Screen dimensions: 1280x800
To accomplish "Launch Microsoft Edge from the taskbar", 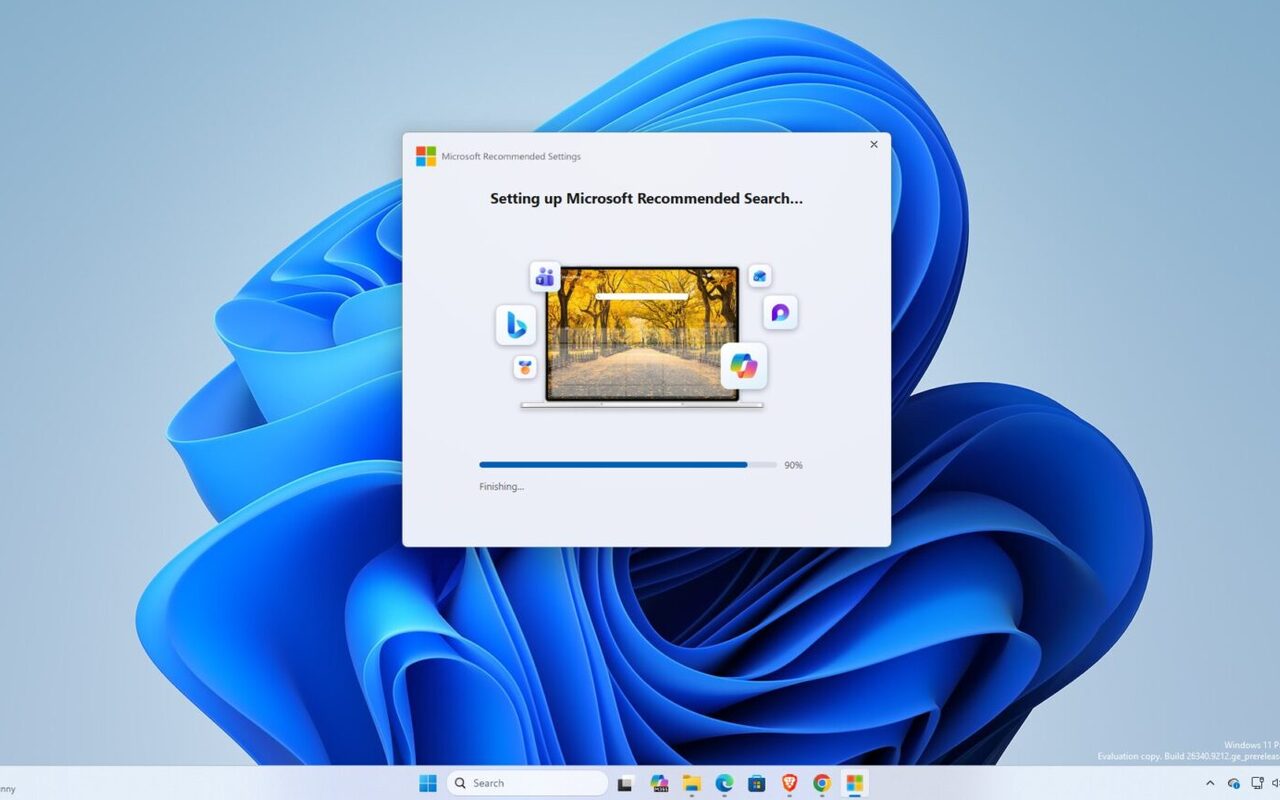I will coord(724,783).
